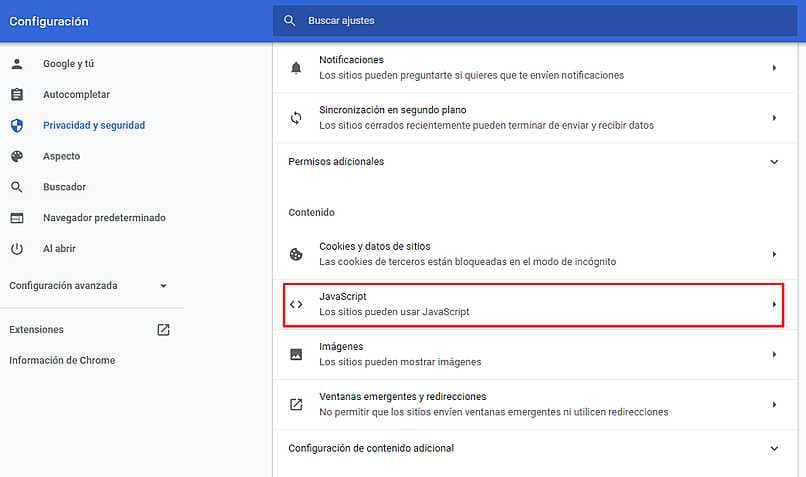Click 'No permitir que los sitios envíen' description
Image resolution: width=806 pixels, height=477 pixels.
point(494,412)
